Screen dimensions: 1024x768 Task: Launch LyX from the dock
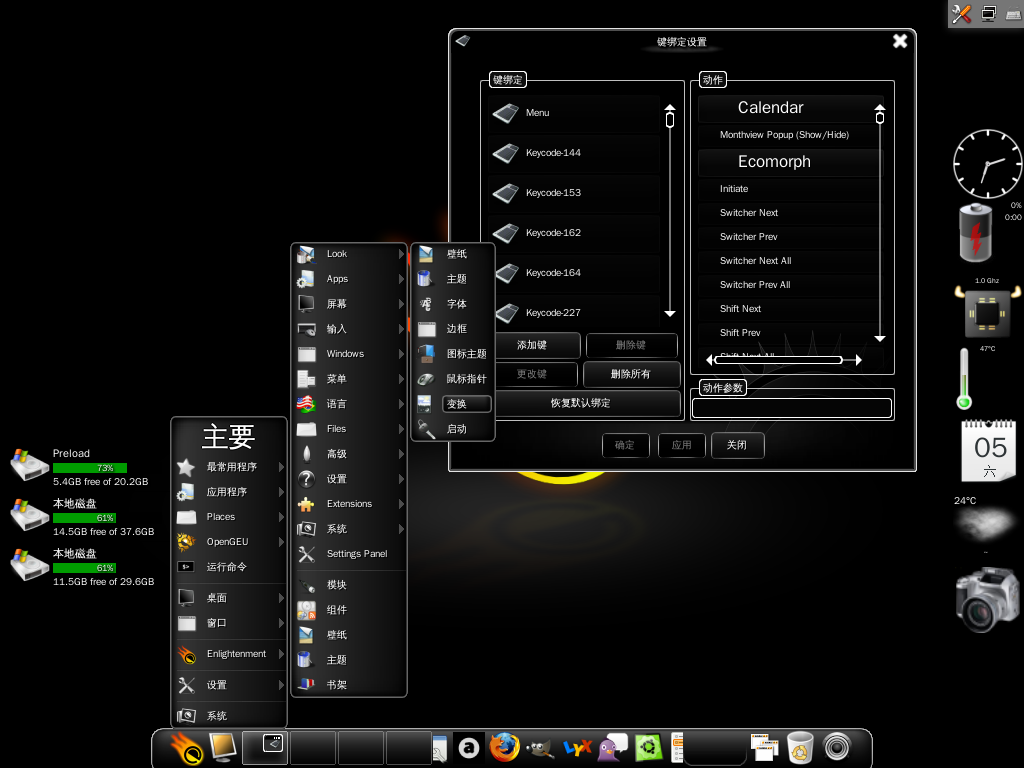[577, 748]
